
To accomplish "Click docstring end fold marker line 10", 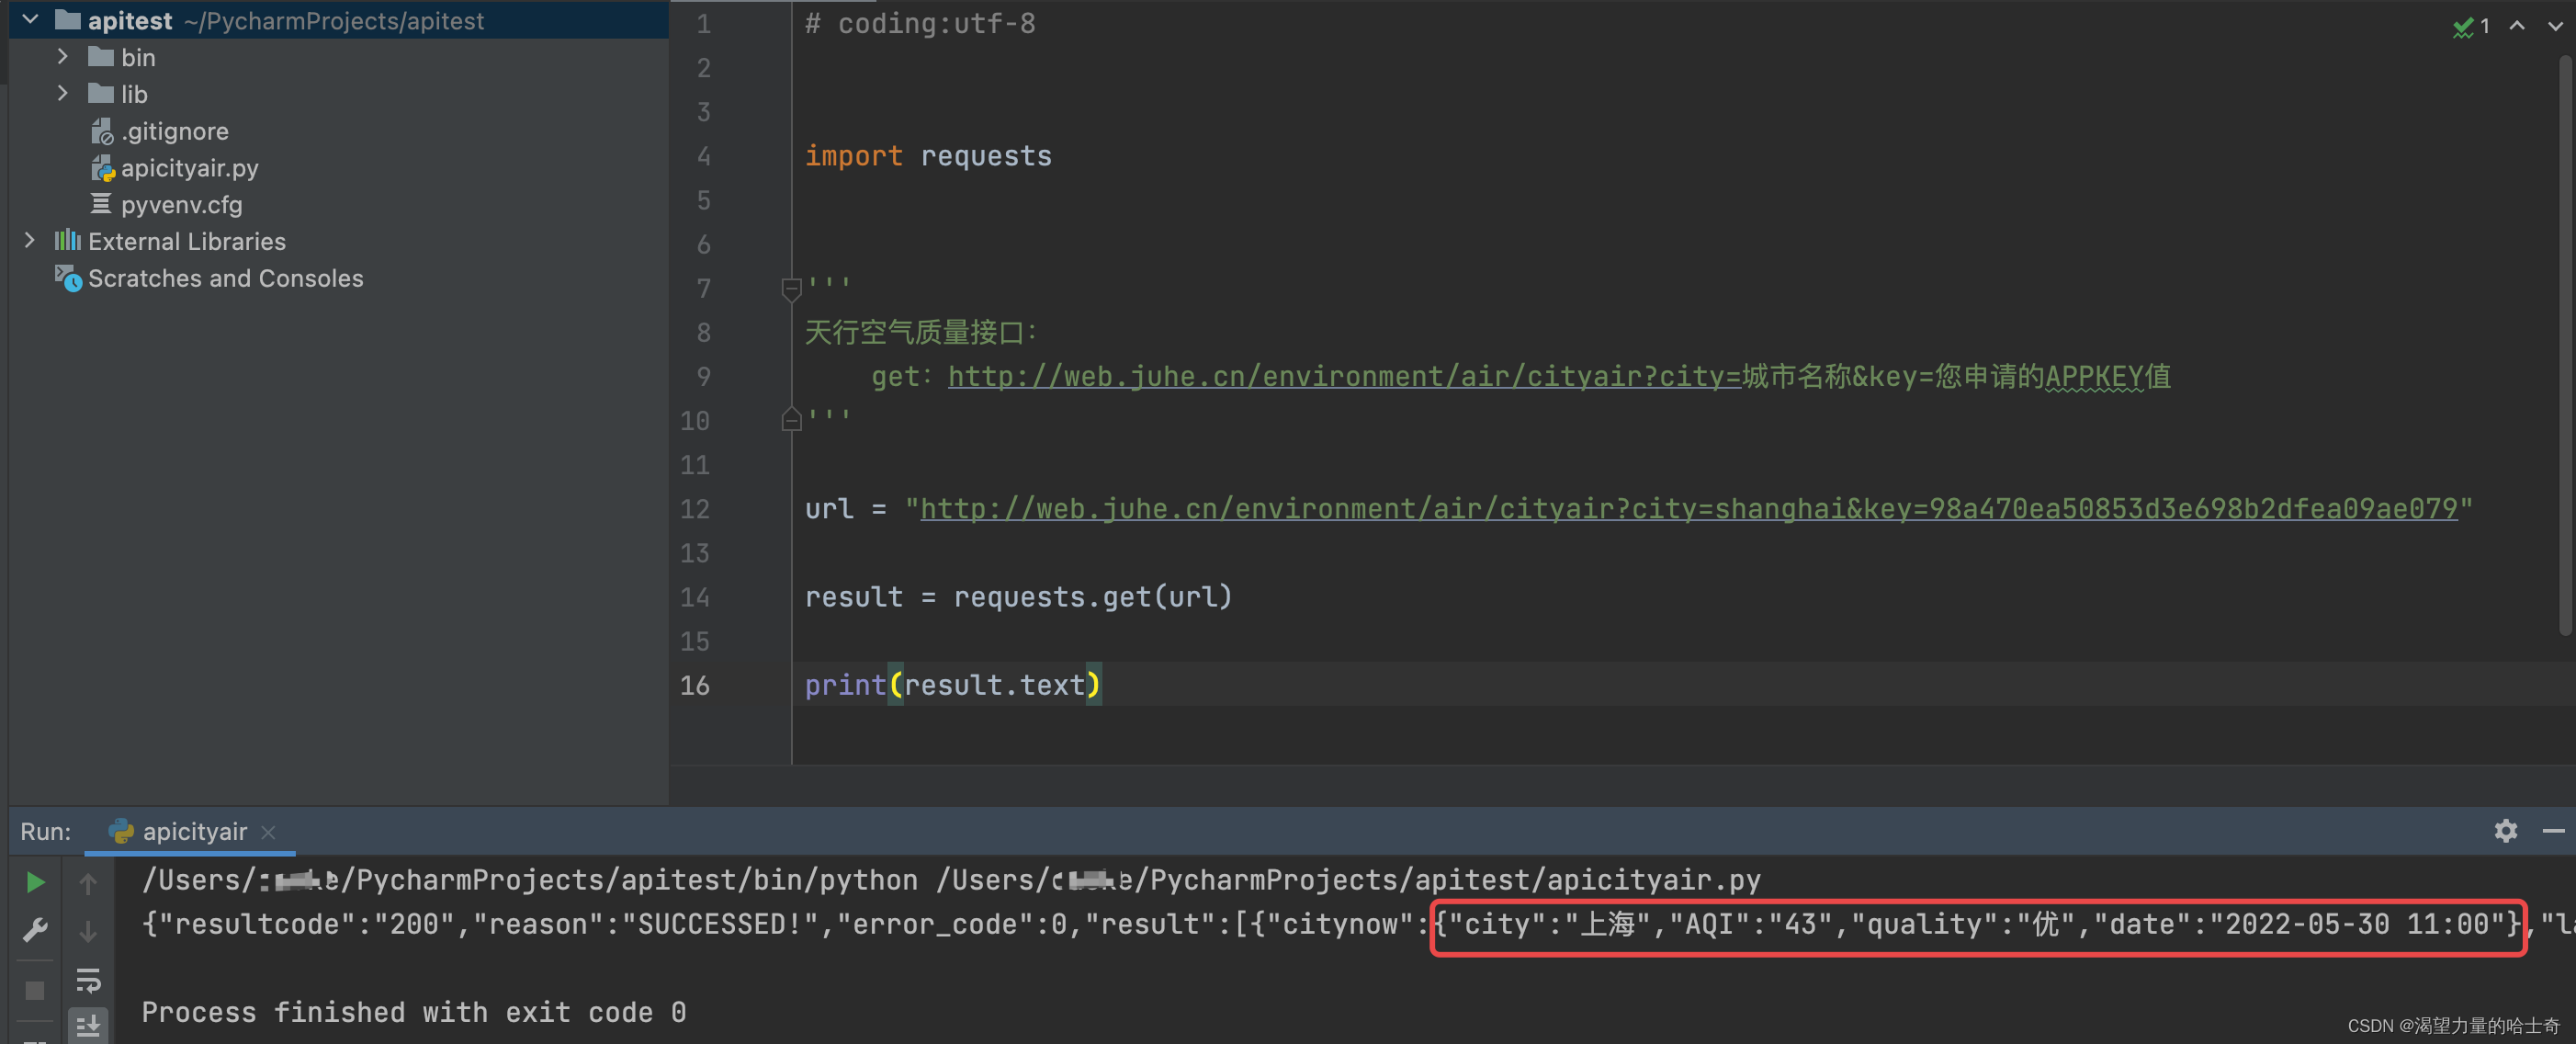I will [x=791, y=419].
